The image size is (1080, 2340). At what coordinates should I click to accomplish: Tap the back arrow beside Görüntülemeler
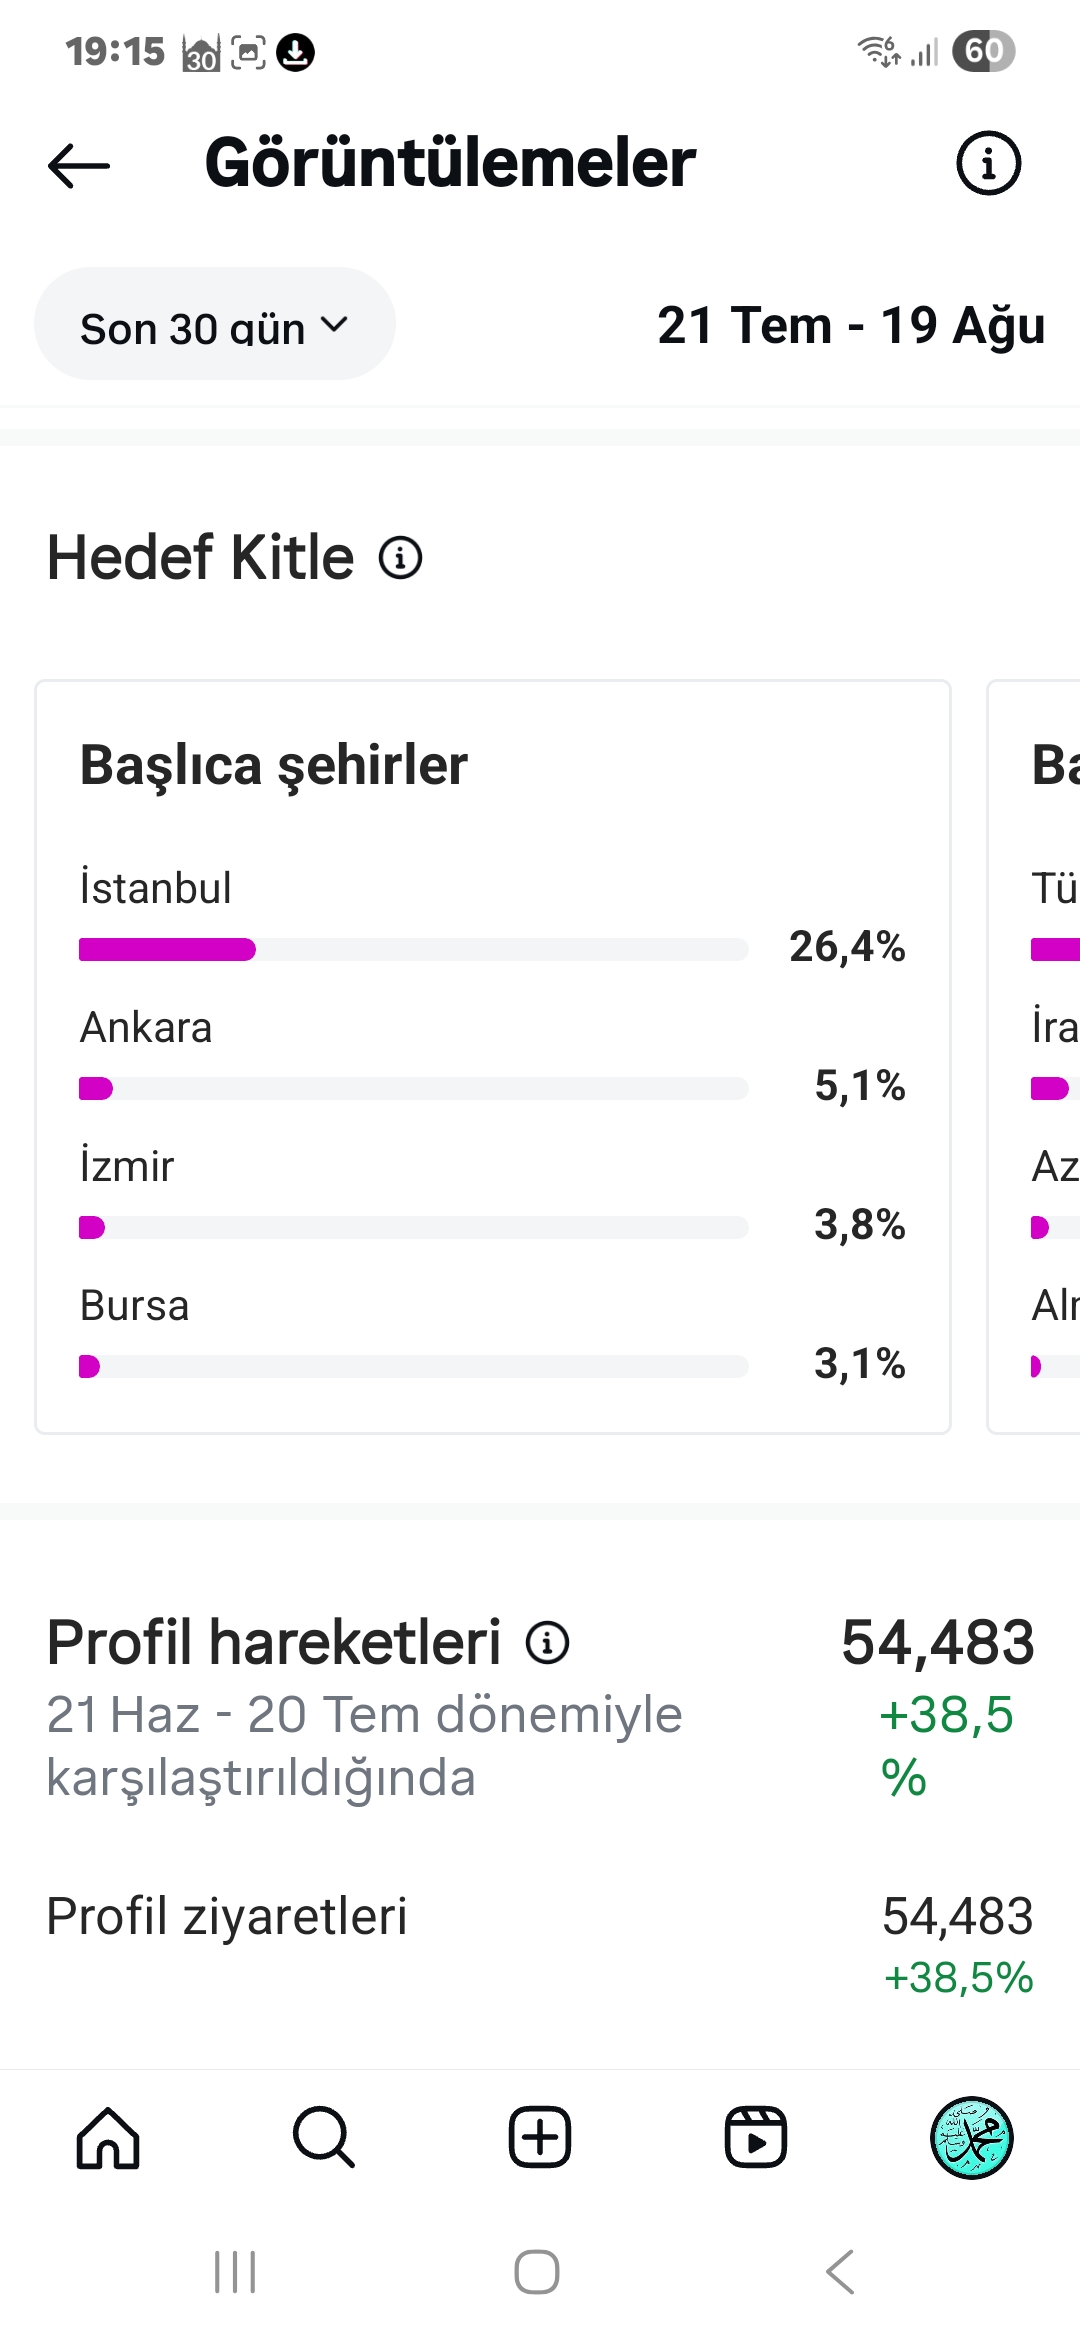[x=79, y=164]
